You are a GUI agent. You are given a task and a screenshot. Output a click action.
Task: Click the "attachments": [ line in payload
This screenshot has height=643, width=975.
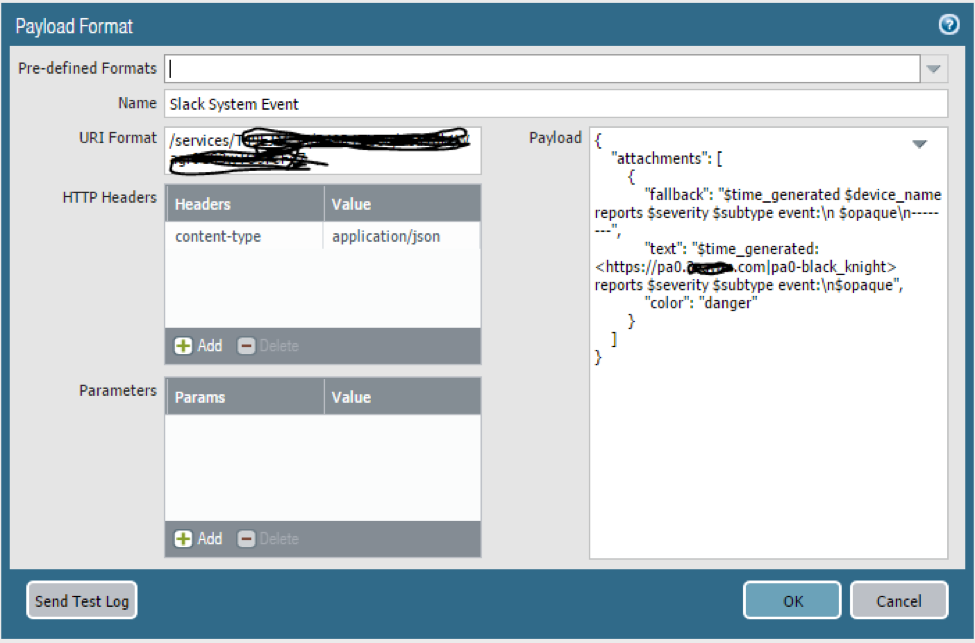667,159
